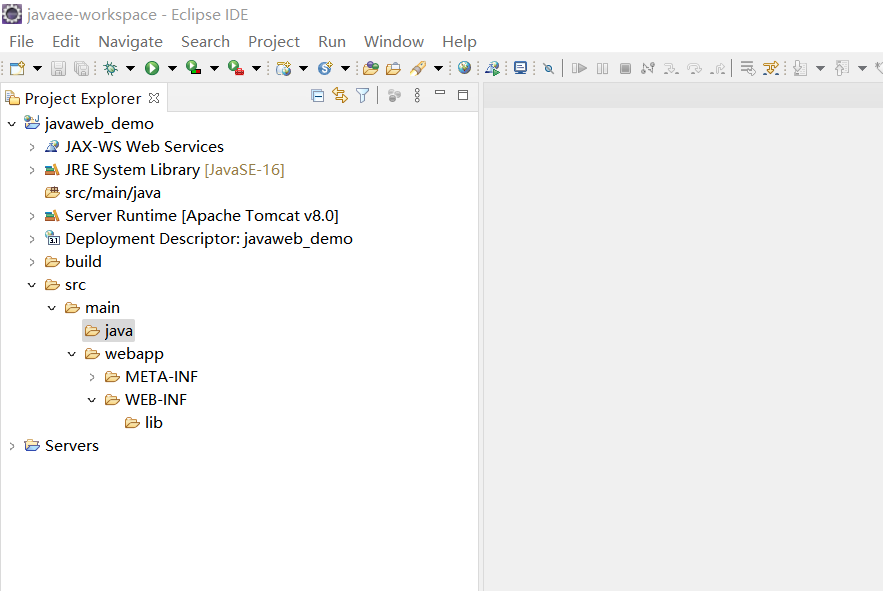Click the green Run button icon
This screenshot has width=883, height=591.
click(x=152, y=68)
